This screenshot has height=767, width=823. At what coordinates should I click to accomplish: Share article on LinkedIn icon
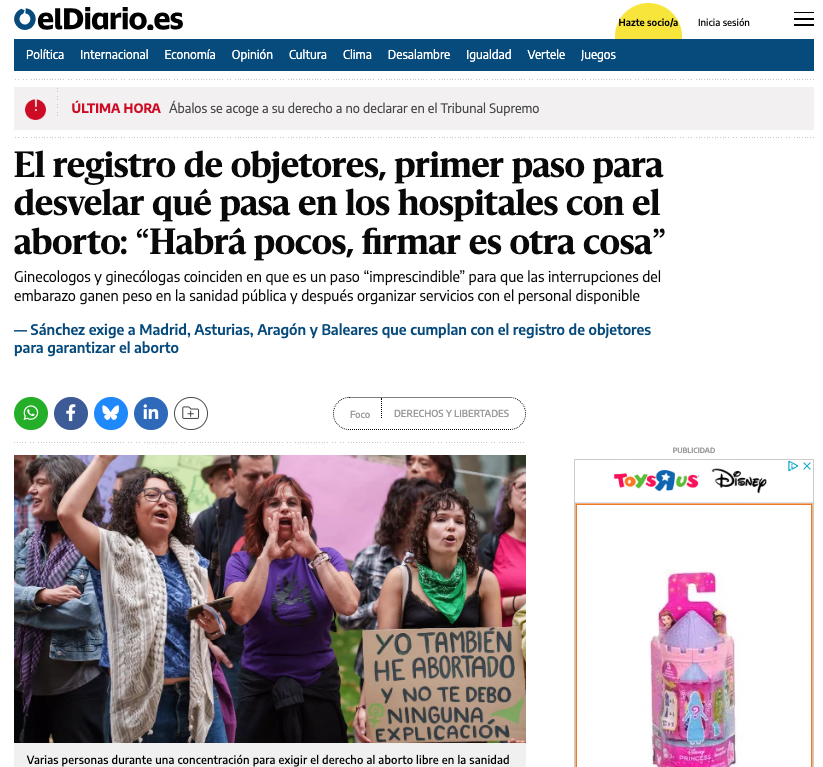[x=151, y=414]
